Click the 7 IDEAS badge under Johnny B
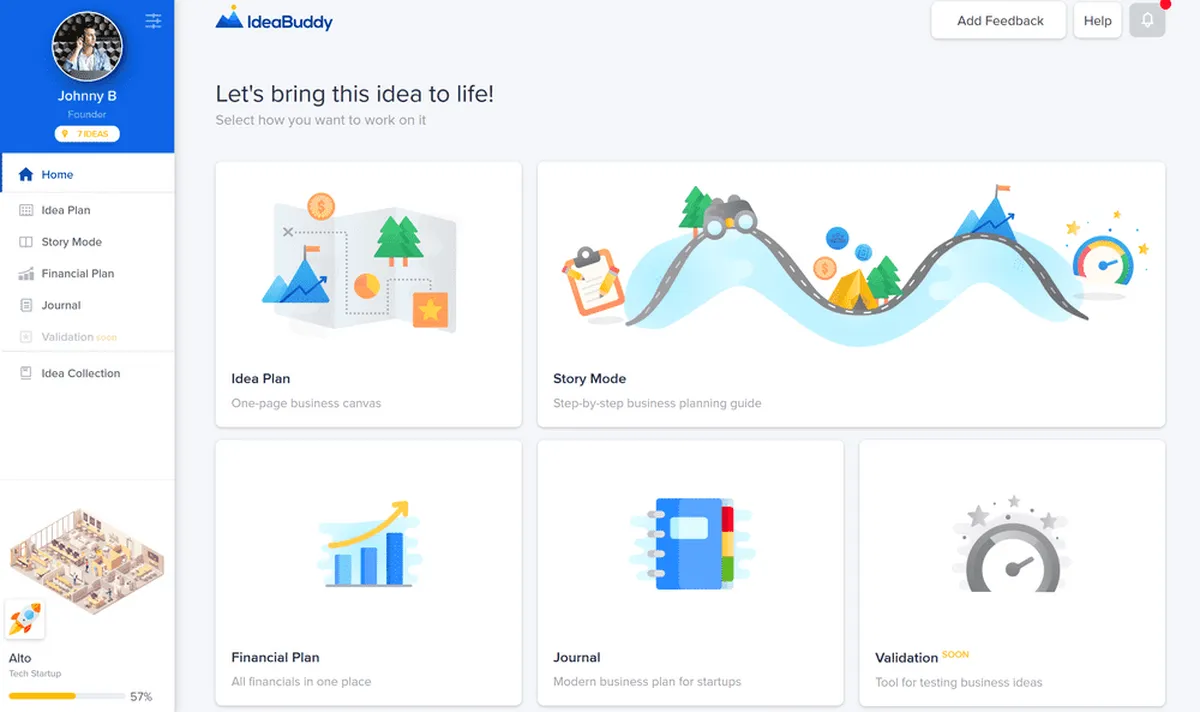The width and height of the screenshot is (1200, 712). click(87, 133)
